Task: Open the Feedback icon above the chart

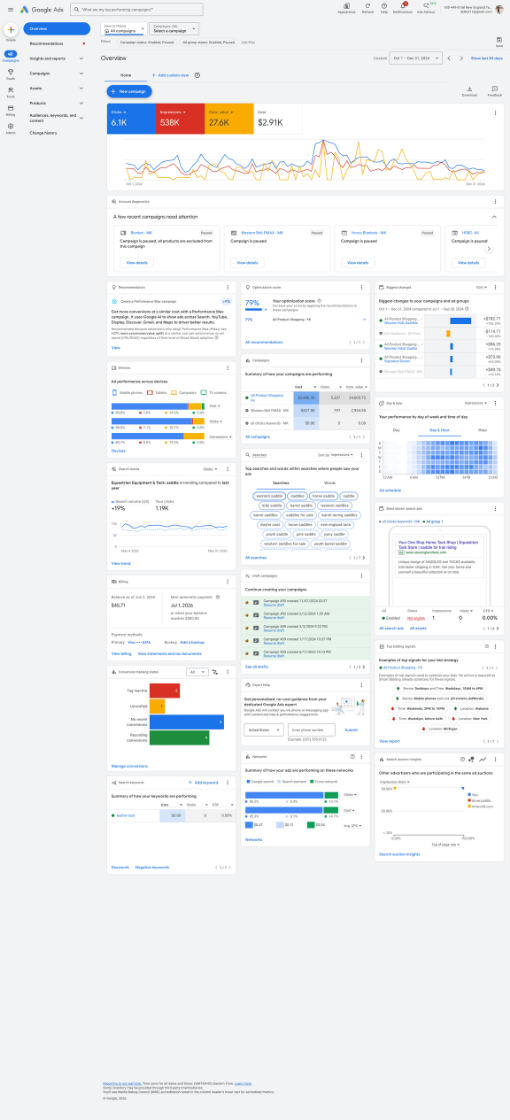Action: [x=494, y=91]
